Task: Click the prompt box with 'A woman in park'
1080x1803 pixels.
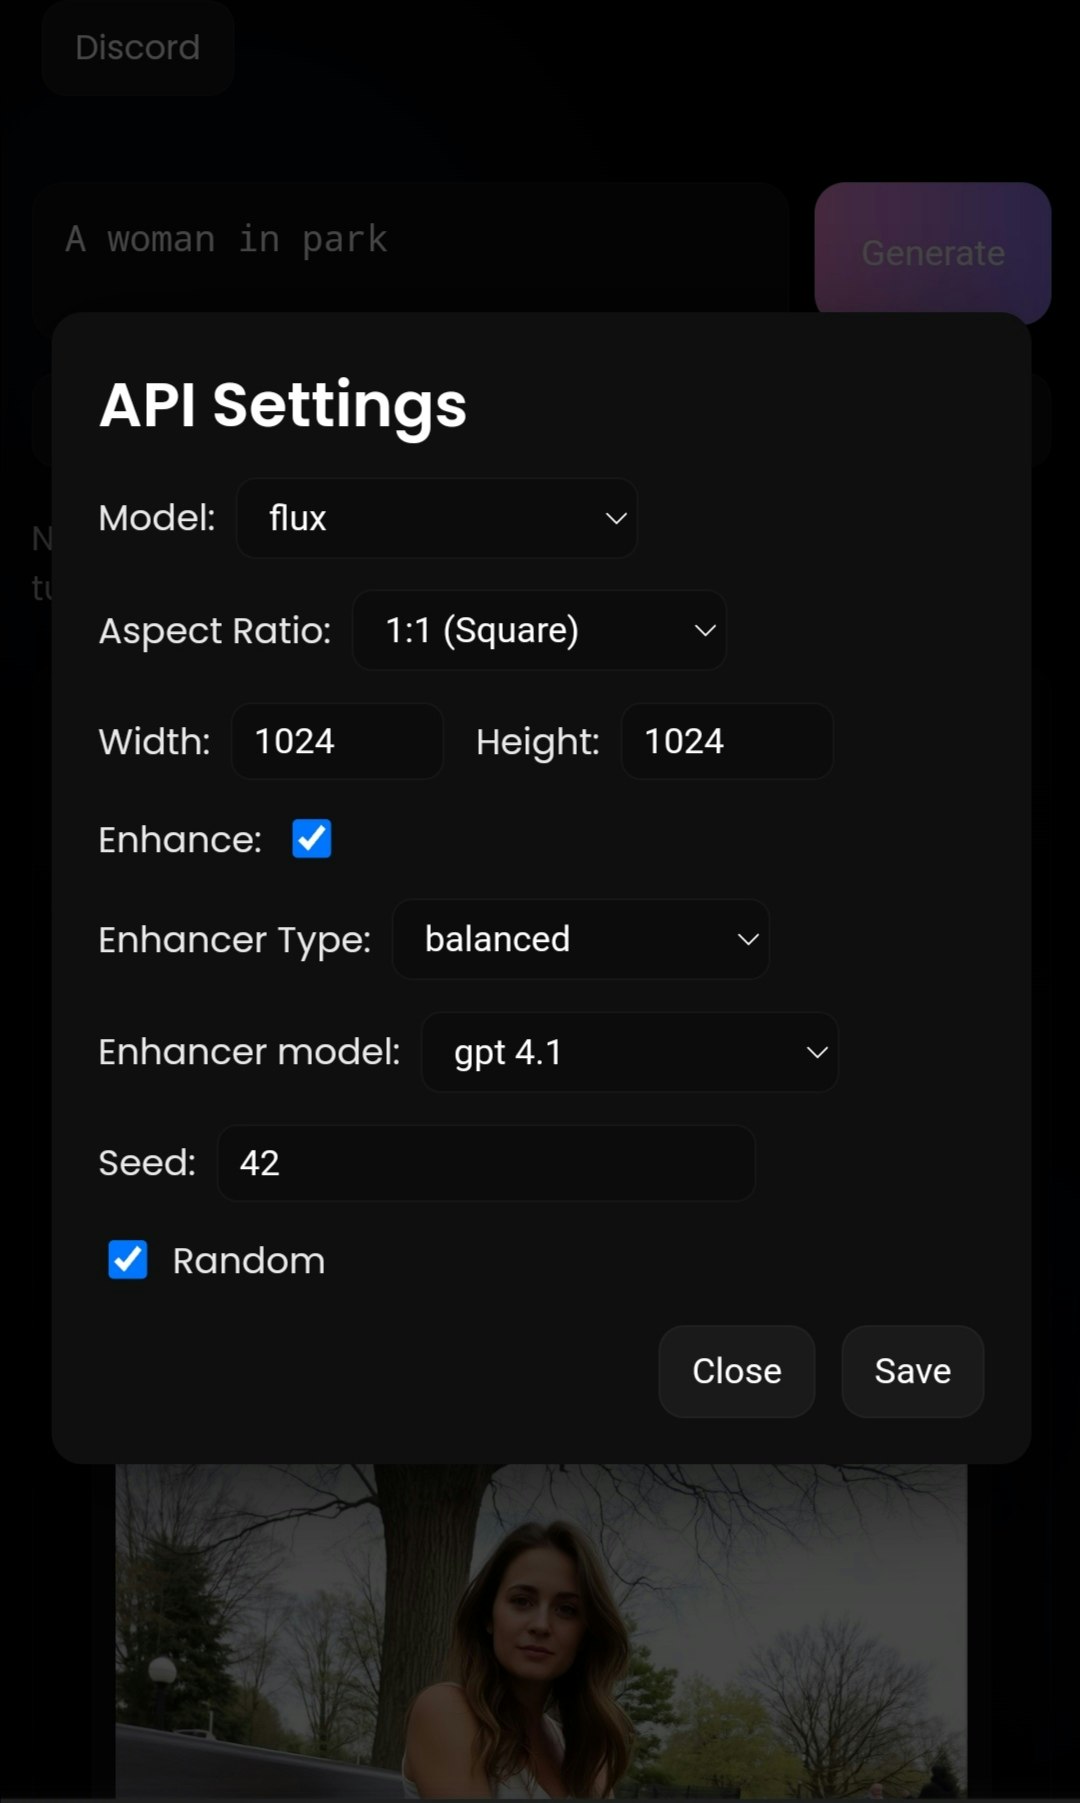Action: pos(411,248)
